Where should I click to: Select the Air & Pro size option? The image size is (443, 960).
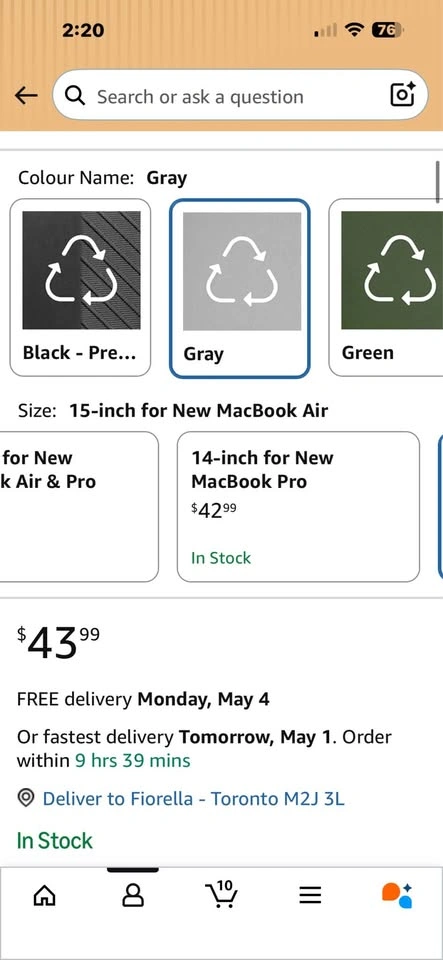tap(79, 506)
